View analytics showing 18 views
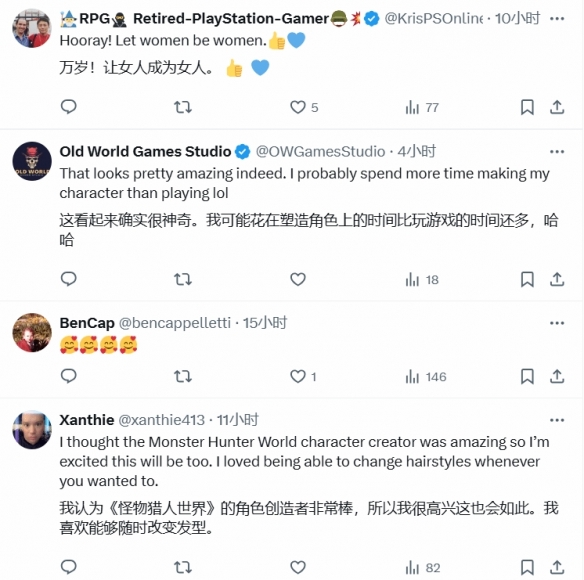This screenshot has width=584, height=580. [422, 280]
